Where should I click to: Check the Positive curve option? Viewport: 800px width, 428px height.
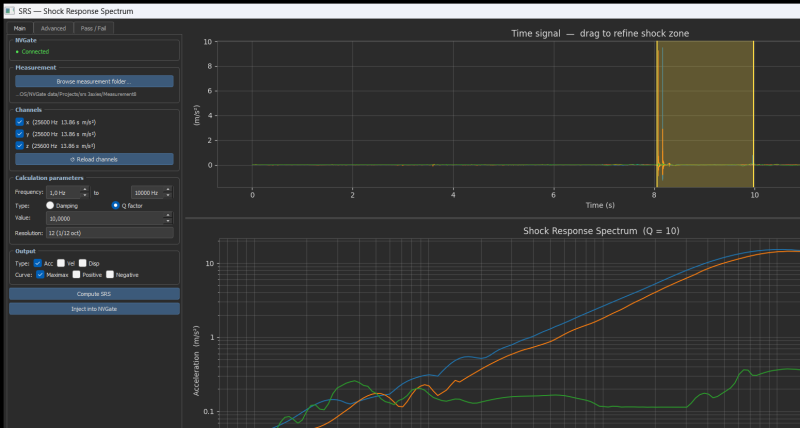(x=77, y=274)
